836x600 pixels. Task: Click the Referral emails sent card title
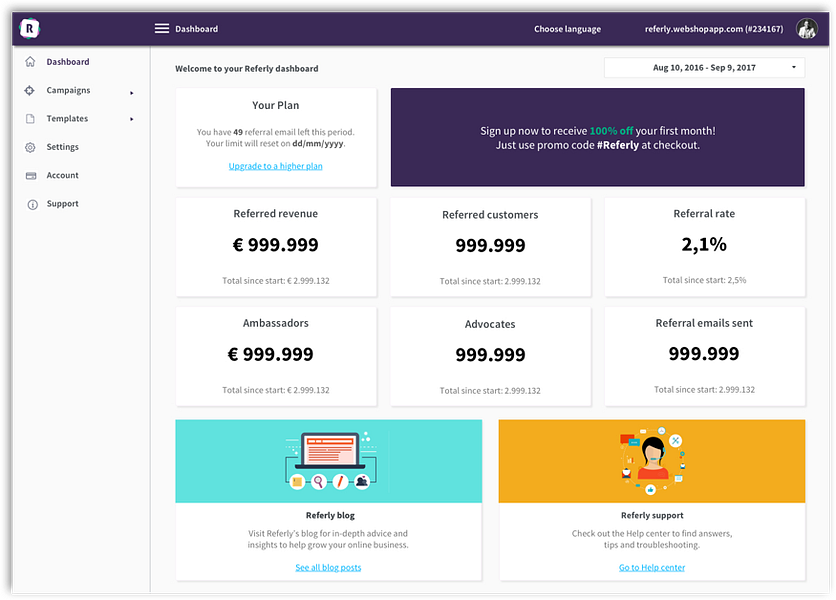704,323
